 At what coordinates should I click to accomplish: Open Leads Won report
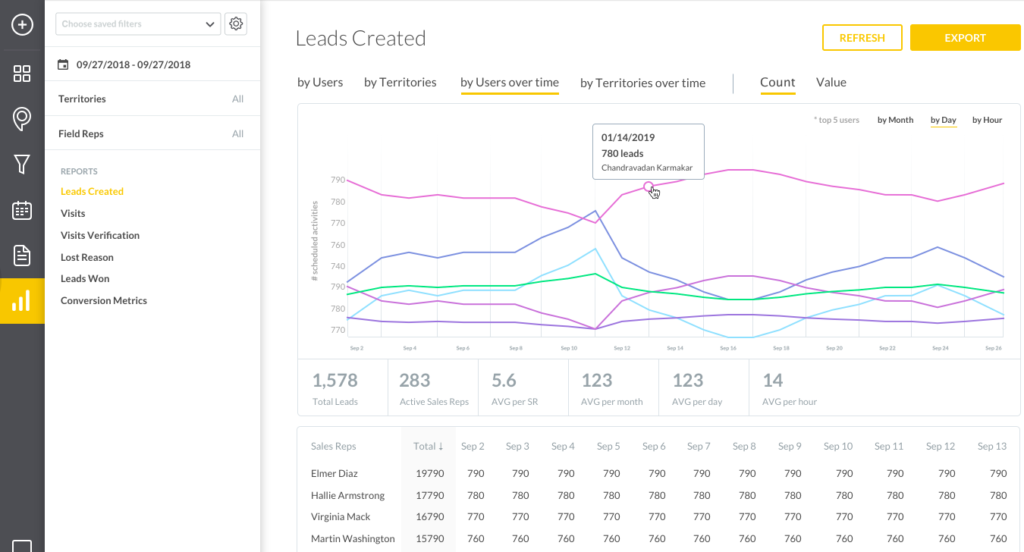click(x=85, y=278)
